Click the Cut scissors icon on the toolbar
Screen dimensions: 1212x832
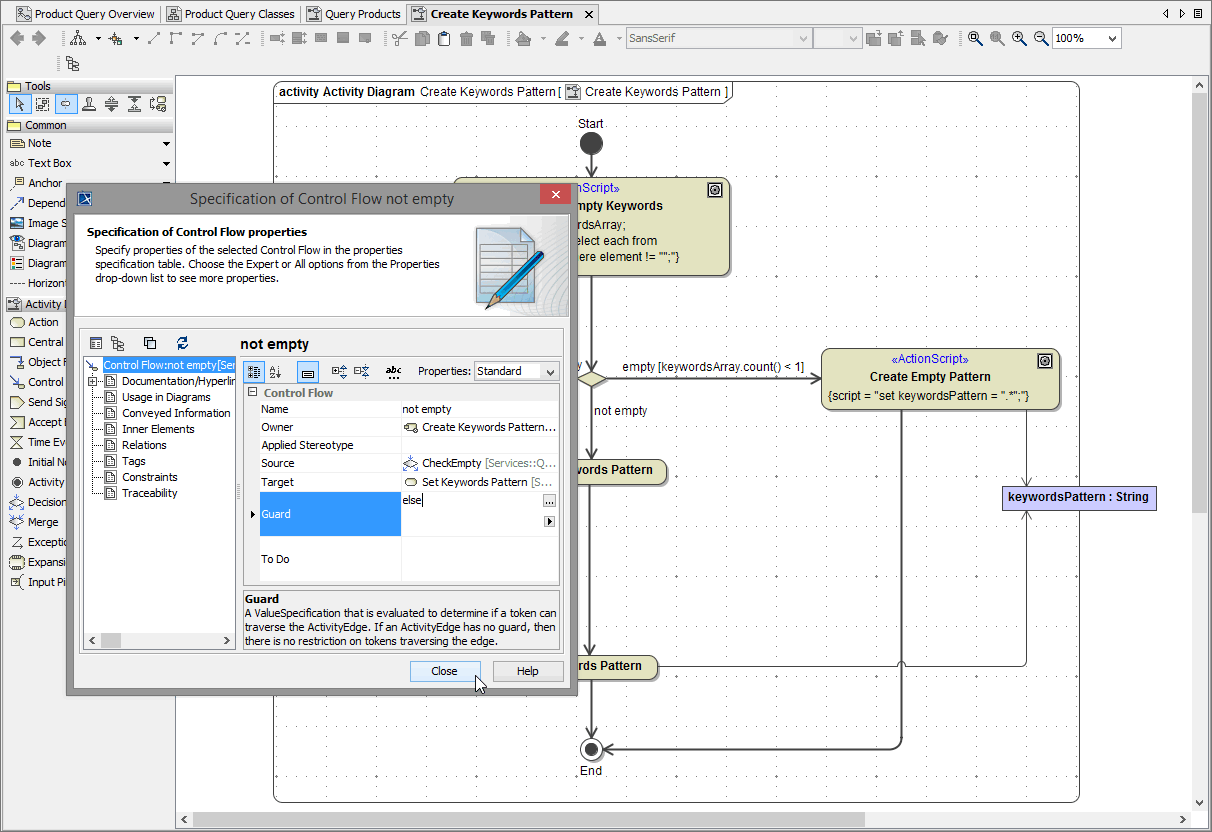[x=400, y=38]
